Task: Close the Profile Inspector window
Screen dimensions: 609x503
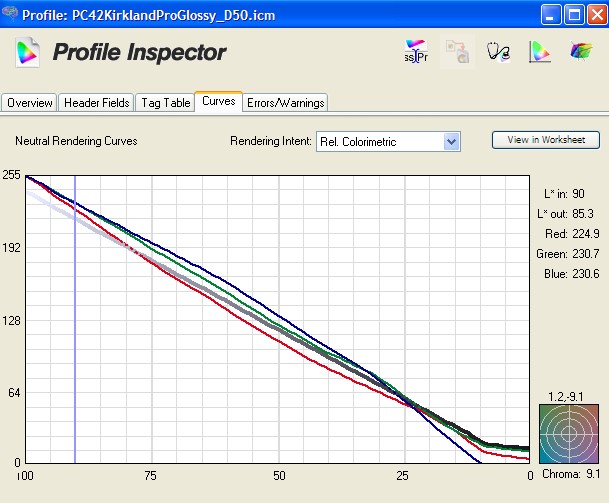Action: click(595, 15)
